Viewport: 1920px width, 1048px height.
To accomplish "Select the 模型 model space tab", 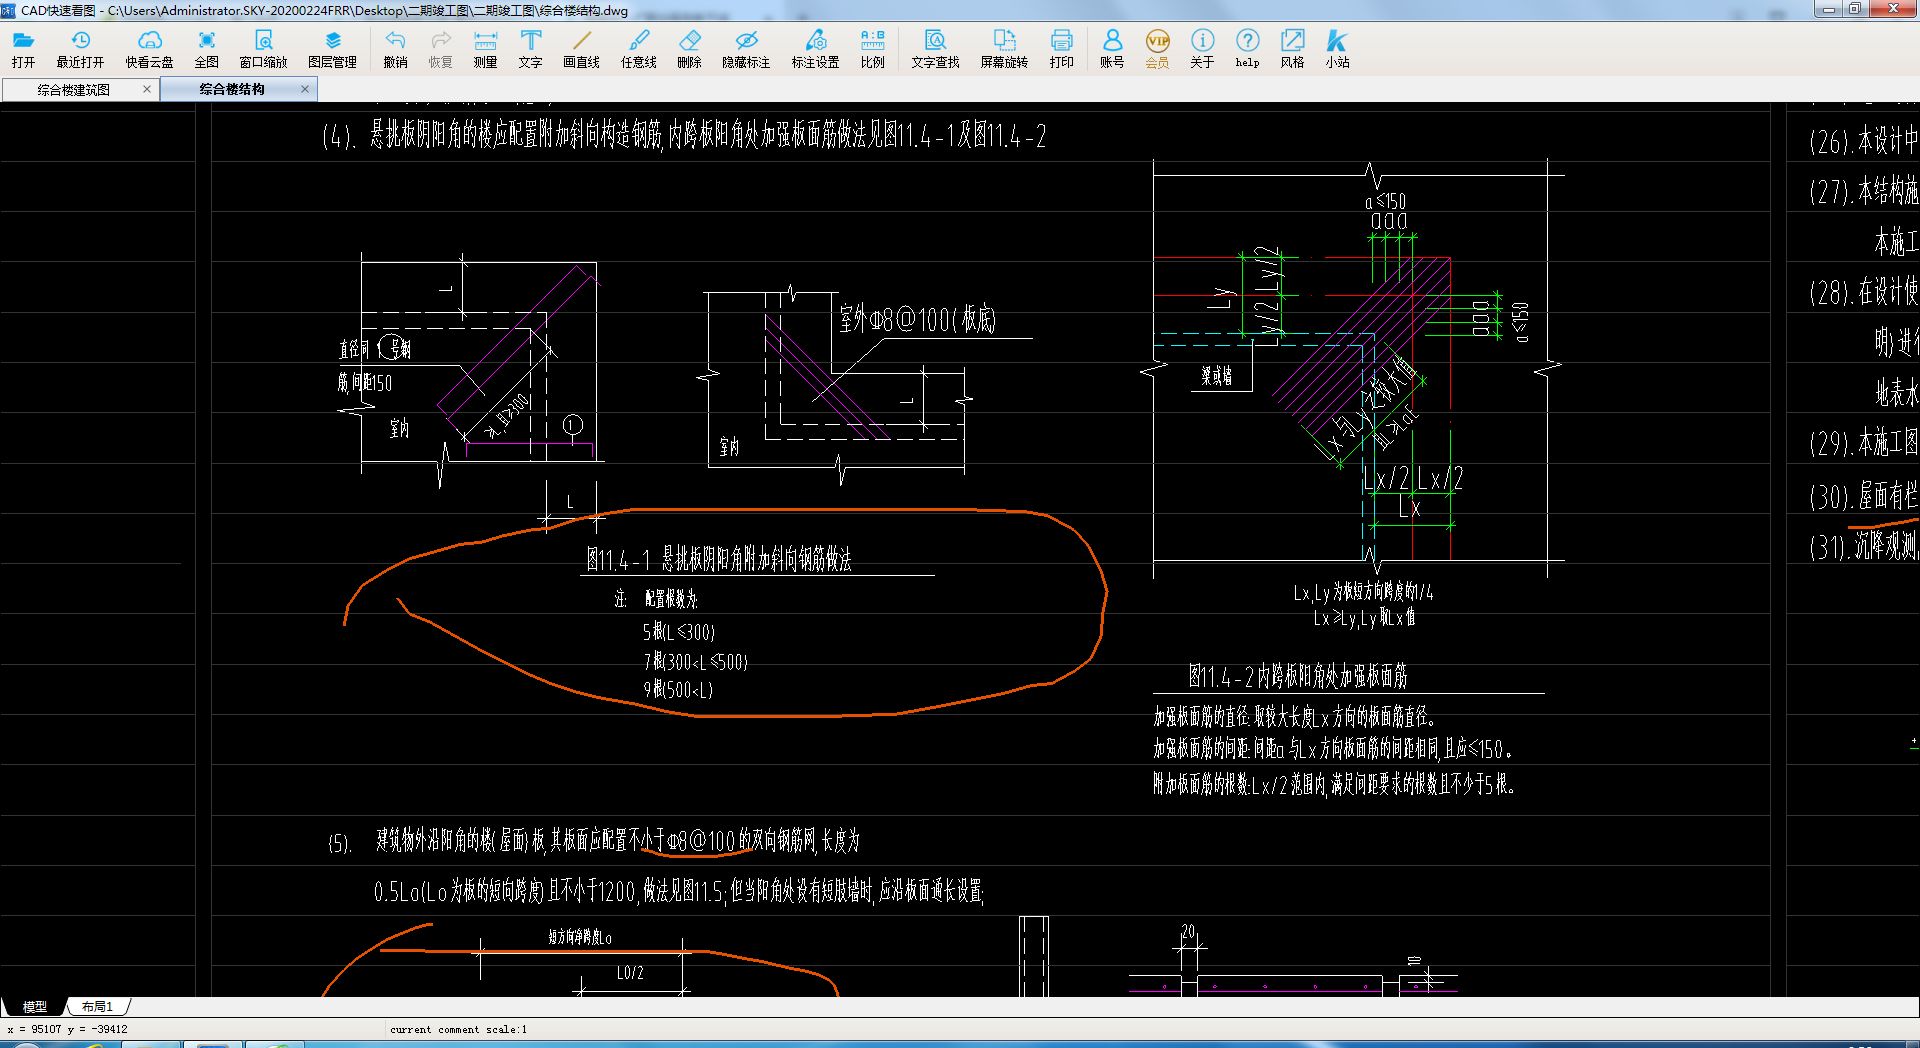I will [x=35, y=1006].
